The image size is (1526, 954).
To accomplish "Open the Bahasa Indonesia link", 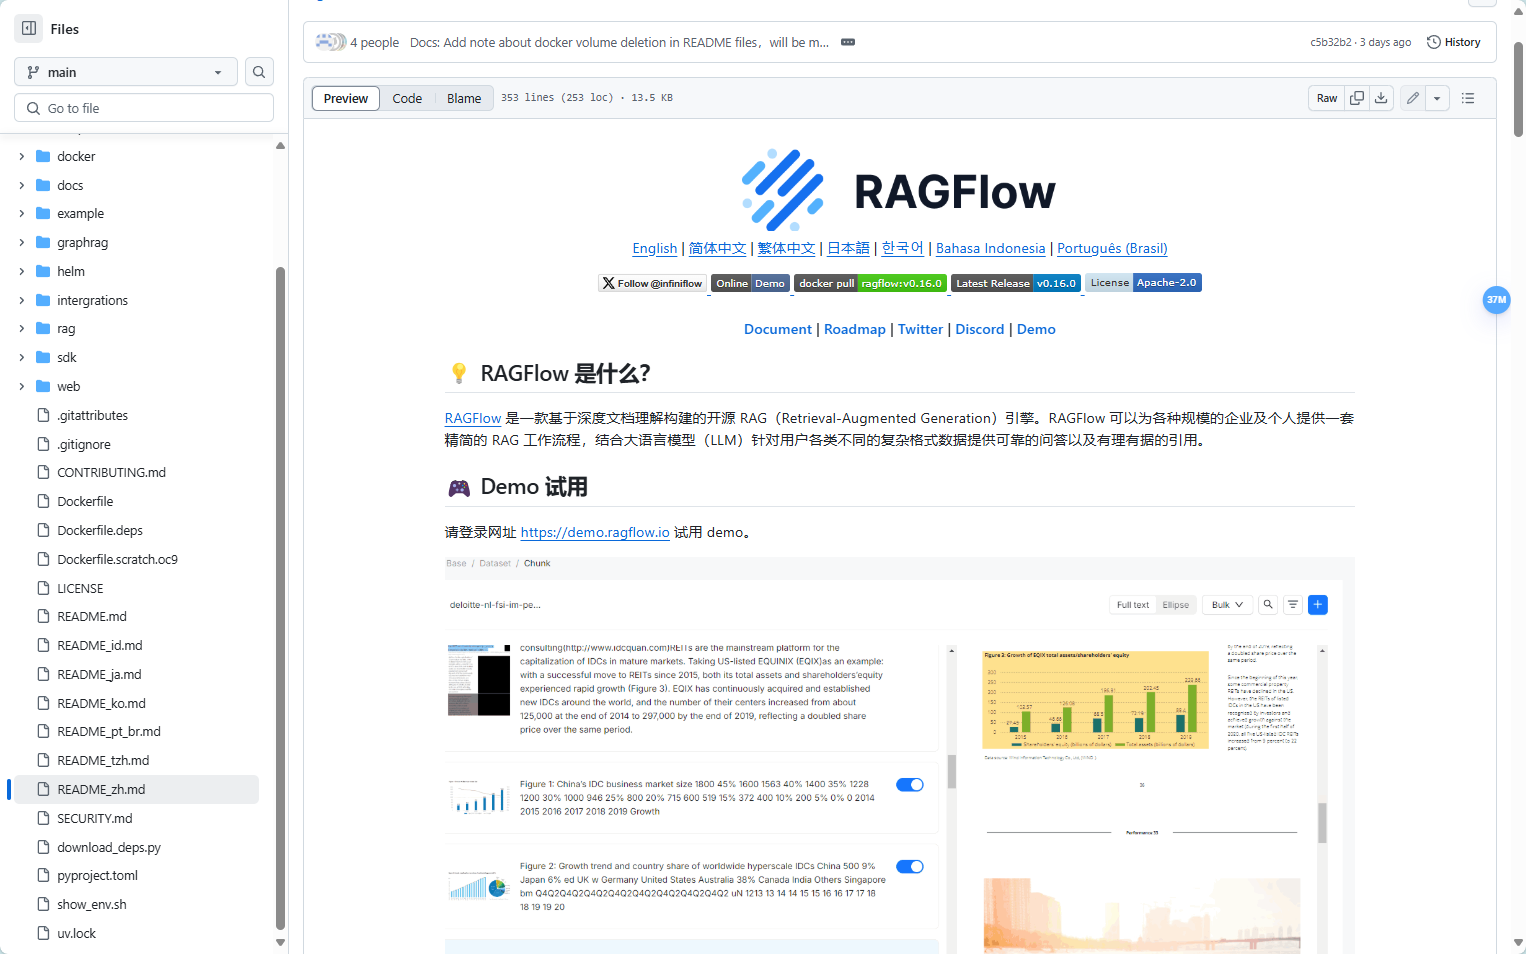I will click(990, 248).
